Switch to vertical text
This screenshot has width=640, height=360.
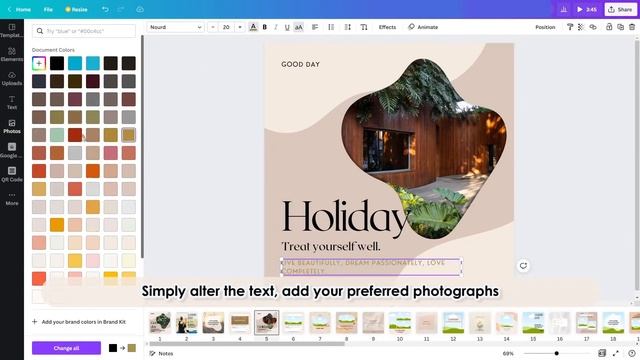coord(364,27)
